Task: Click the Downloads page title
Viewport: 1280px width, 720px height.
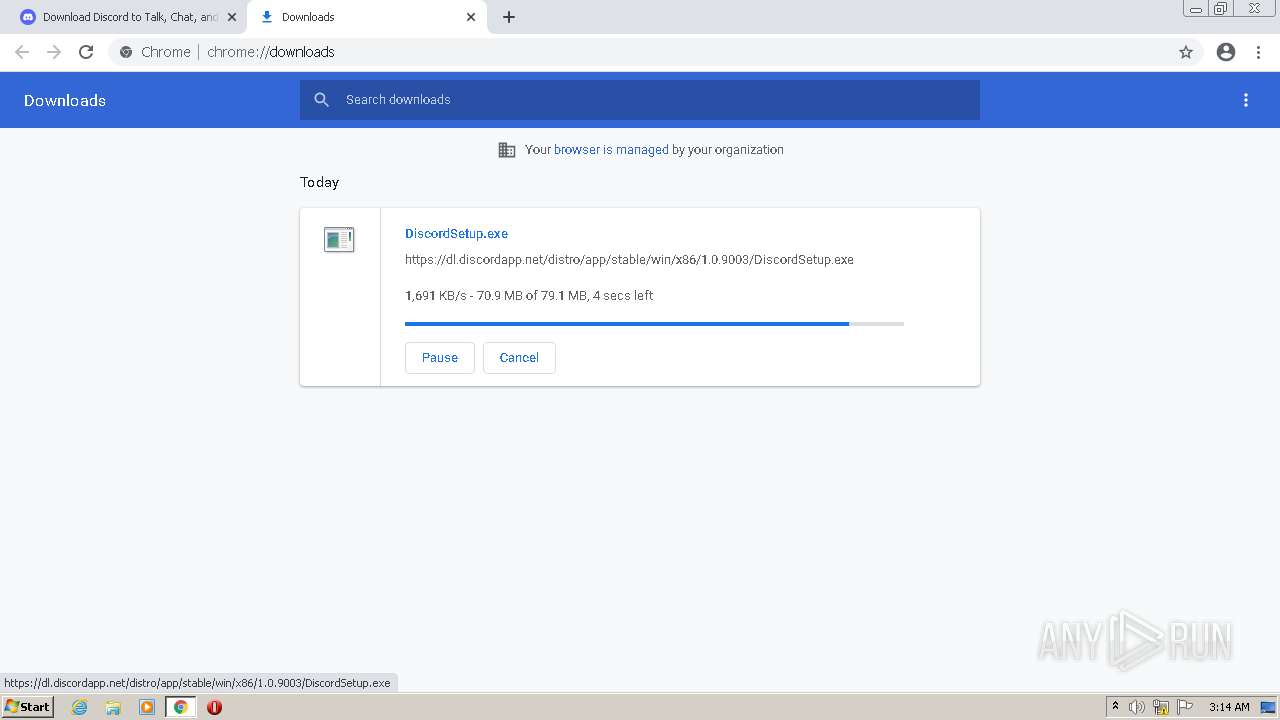Action: click(65, 100)
